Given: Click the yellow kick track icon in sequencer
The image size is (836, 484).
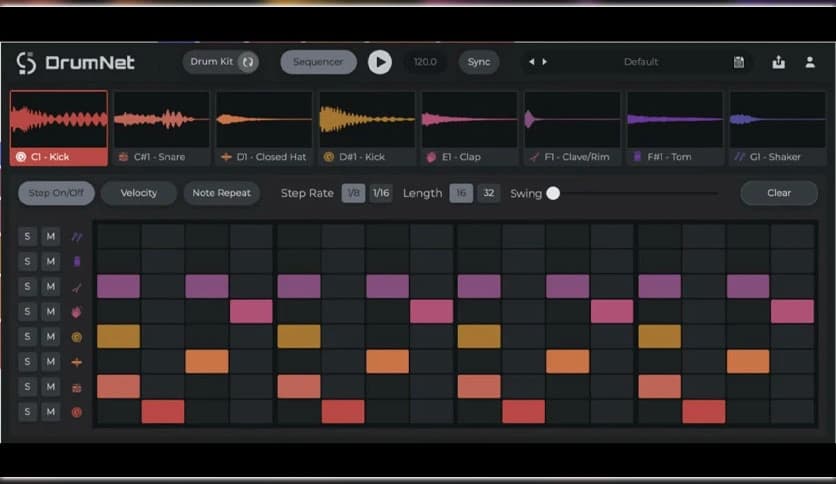Looking at the screenshot, I should click(77, 337).
